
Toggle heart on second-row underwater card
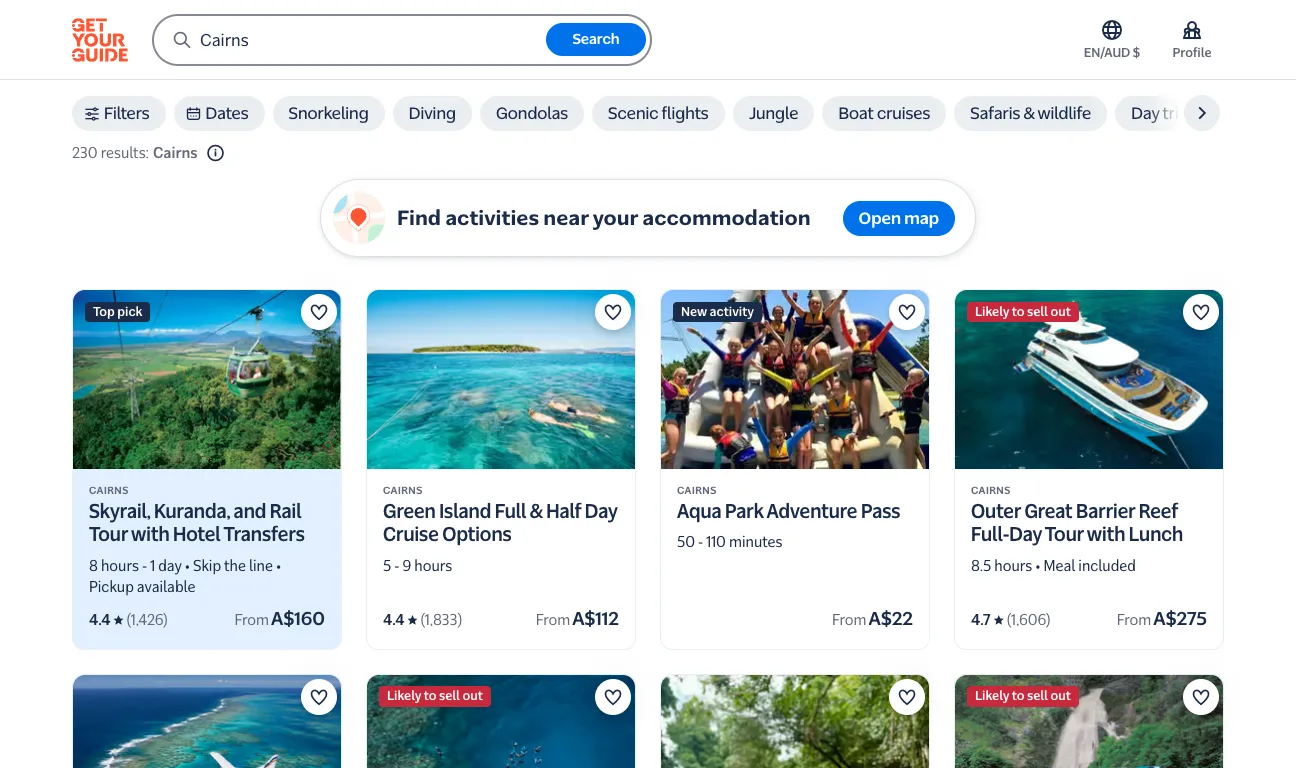[613, 697]
